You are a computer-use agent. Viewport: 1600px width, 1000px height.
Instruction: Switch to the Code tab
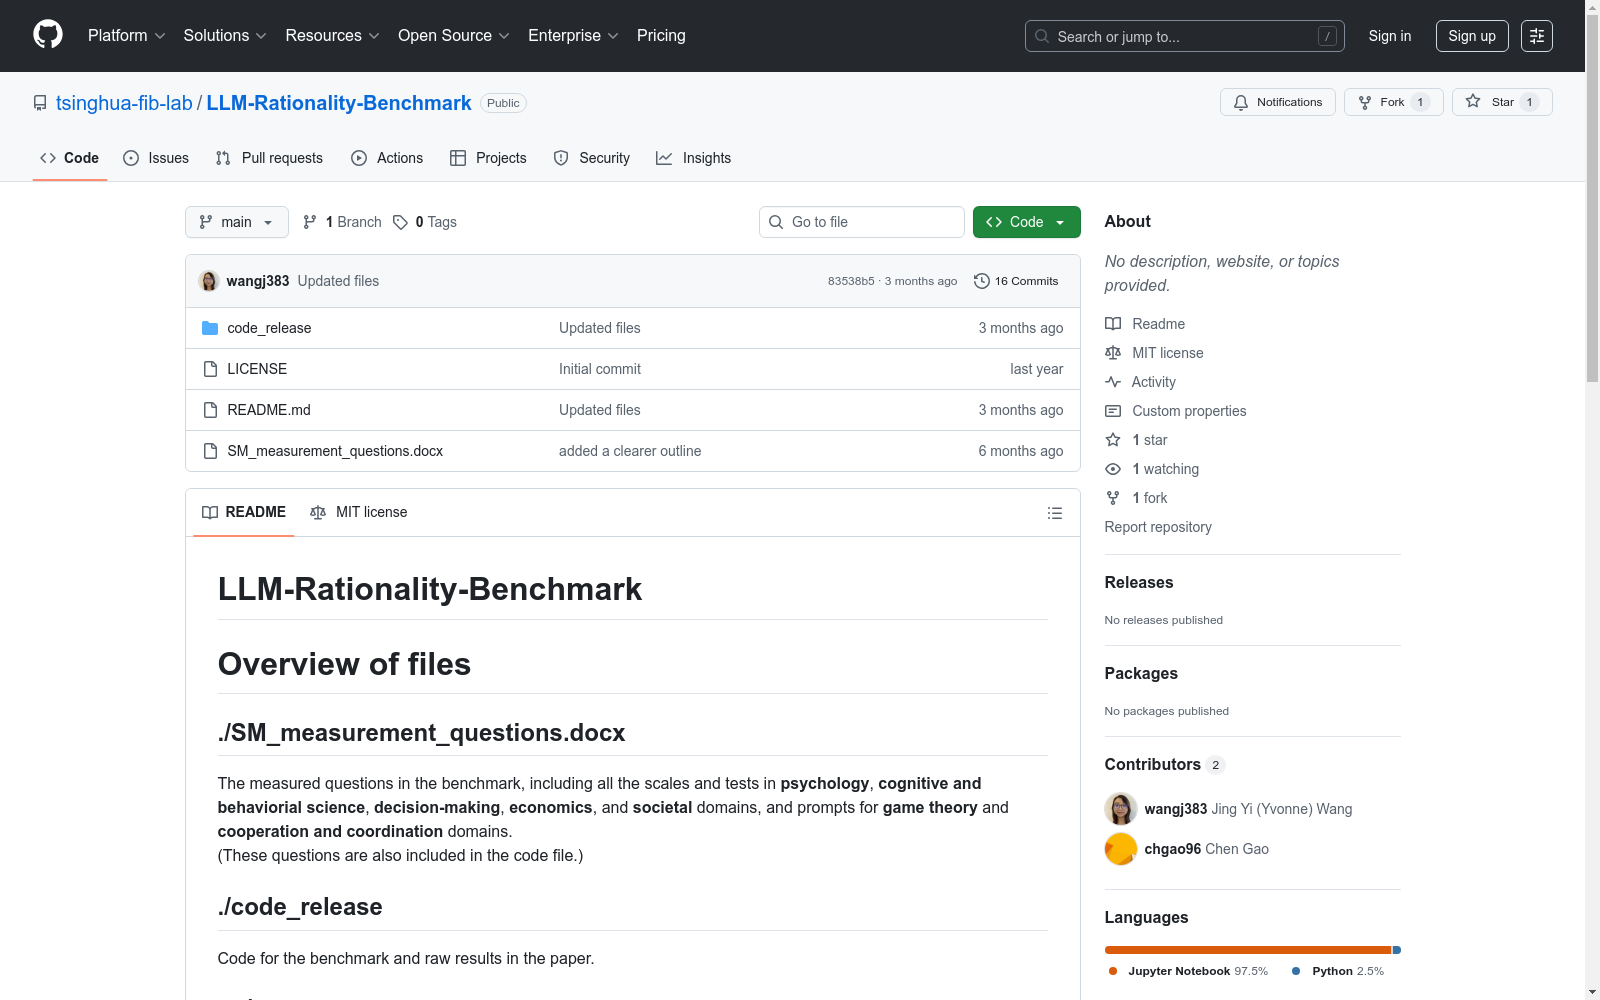tap(70, 158)
